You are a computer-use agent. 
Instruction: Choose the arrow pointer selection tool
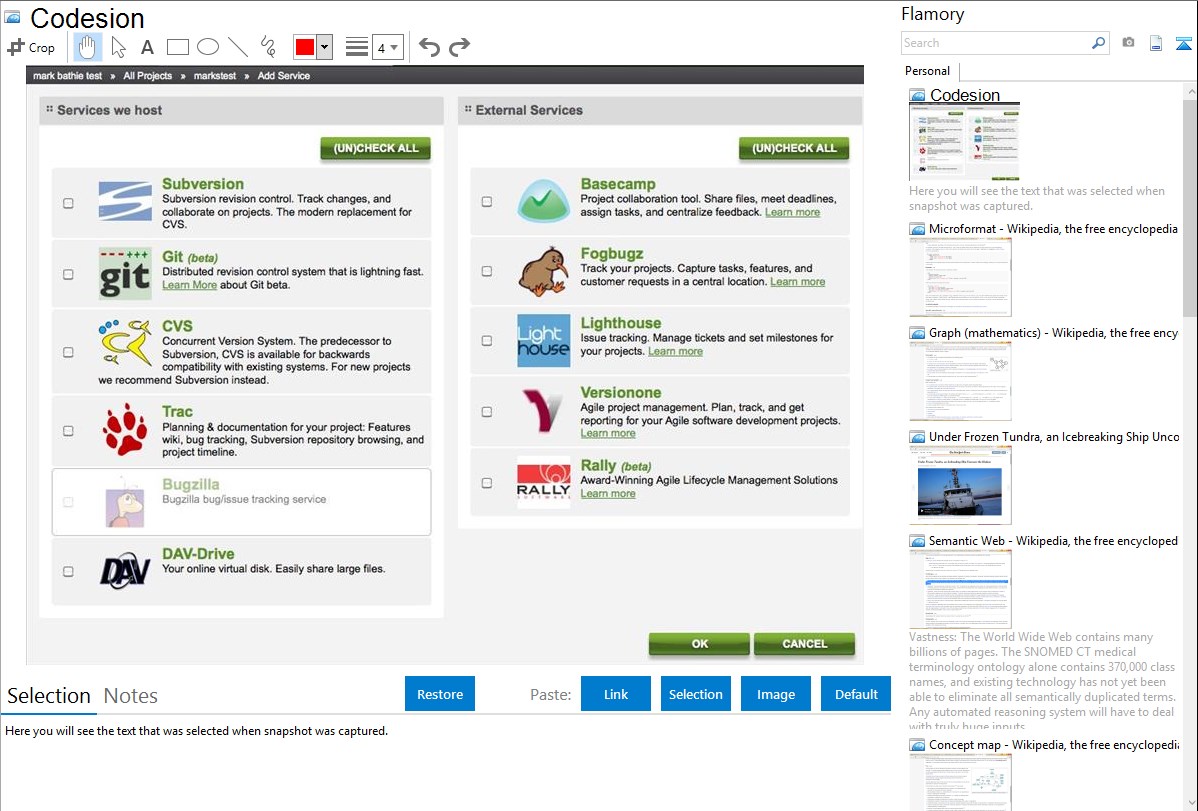coord(118,47)
